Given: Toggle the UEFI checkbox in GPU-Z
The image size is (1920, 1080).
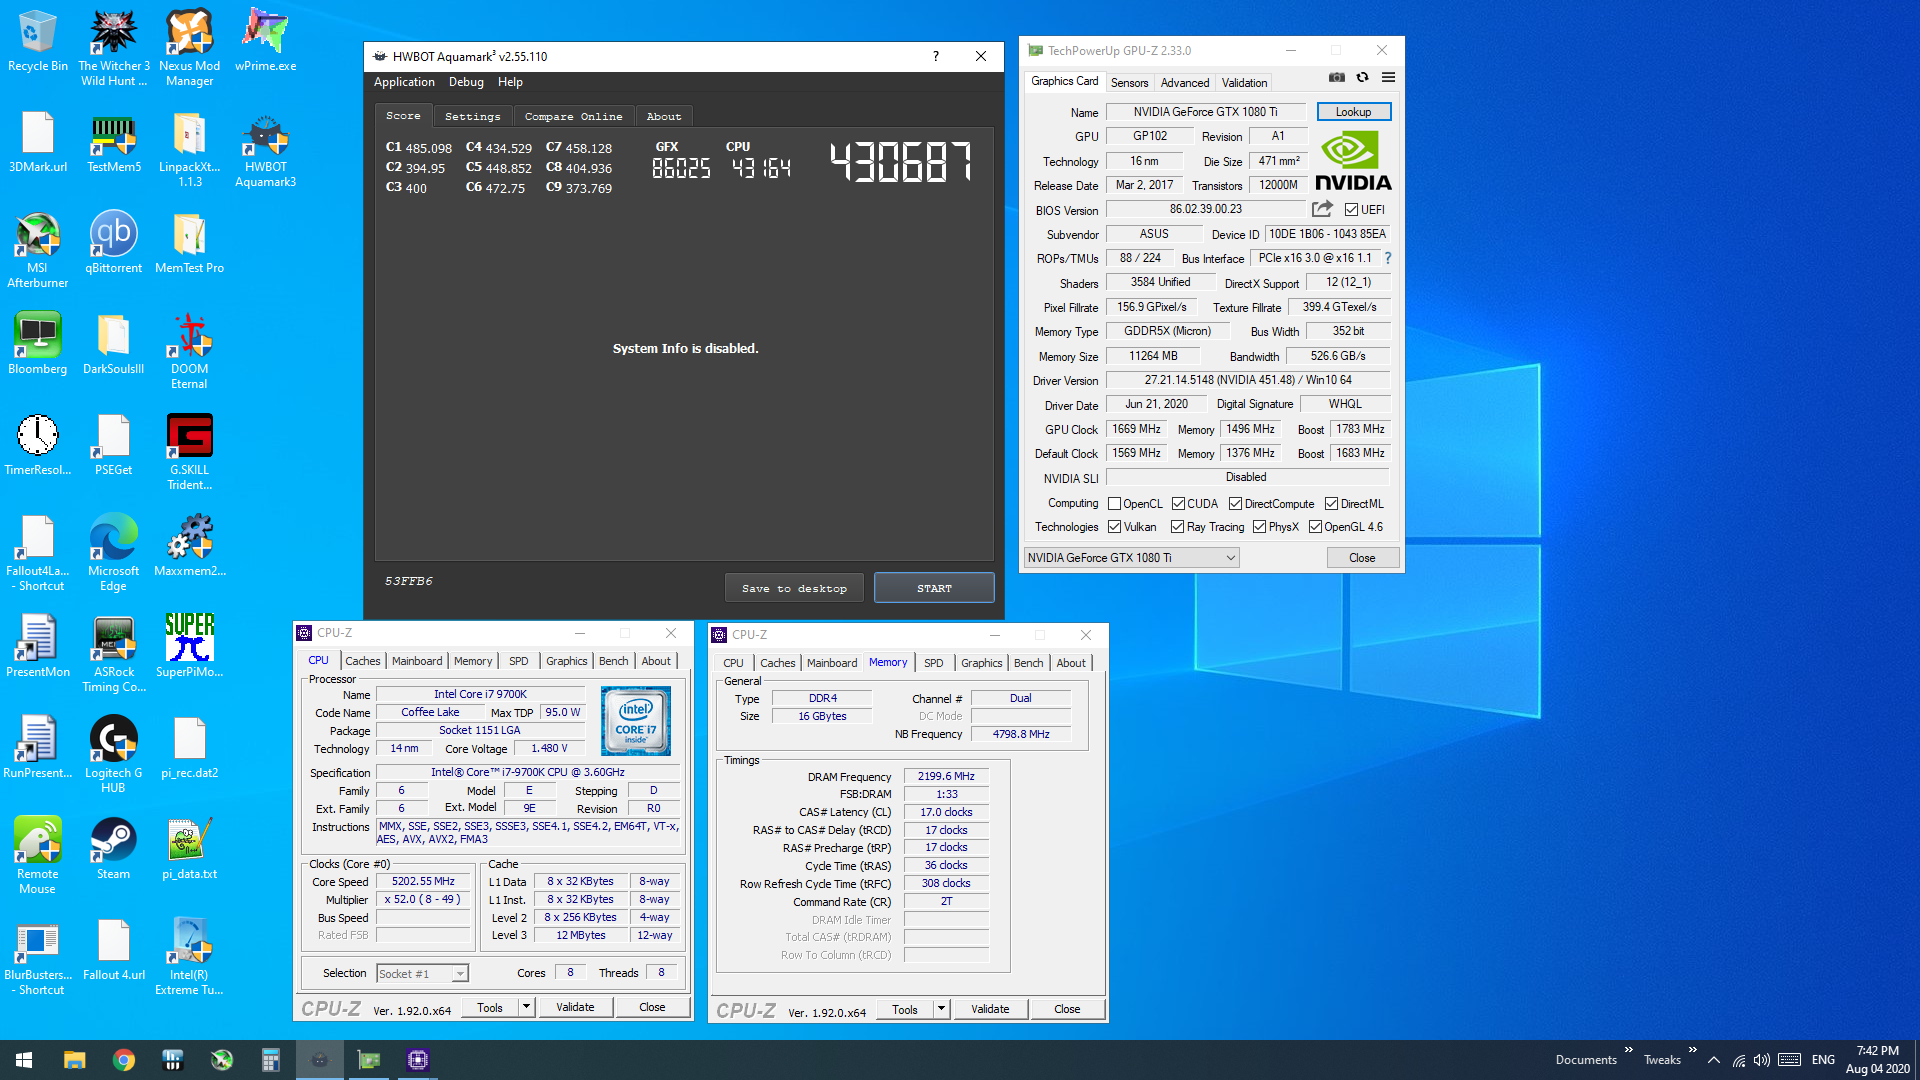Looking at the screenshot, I should coord(1352,210).
